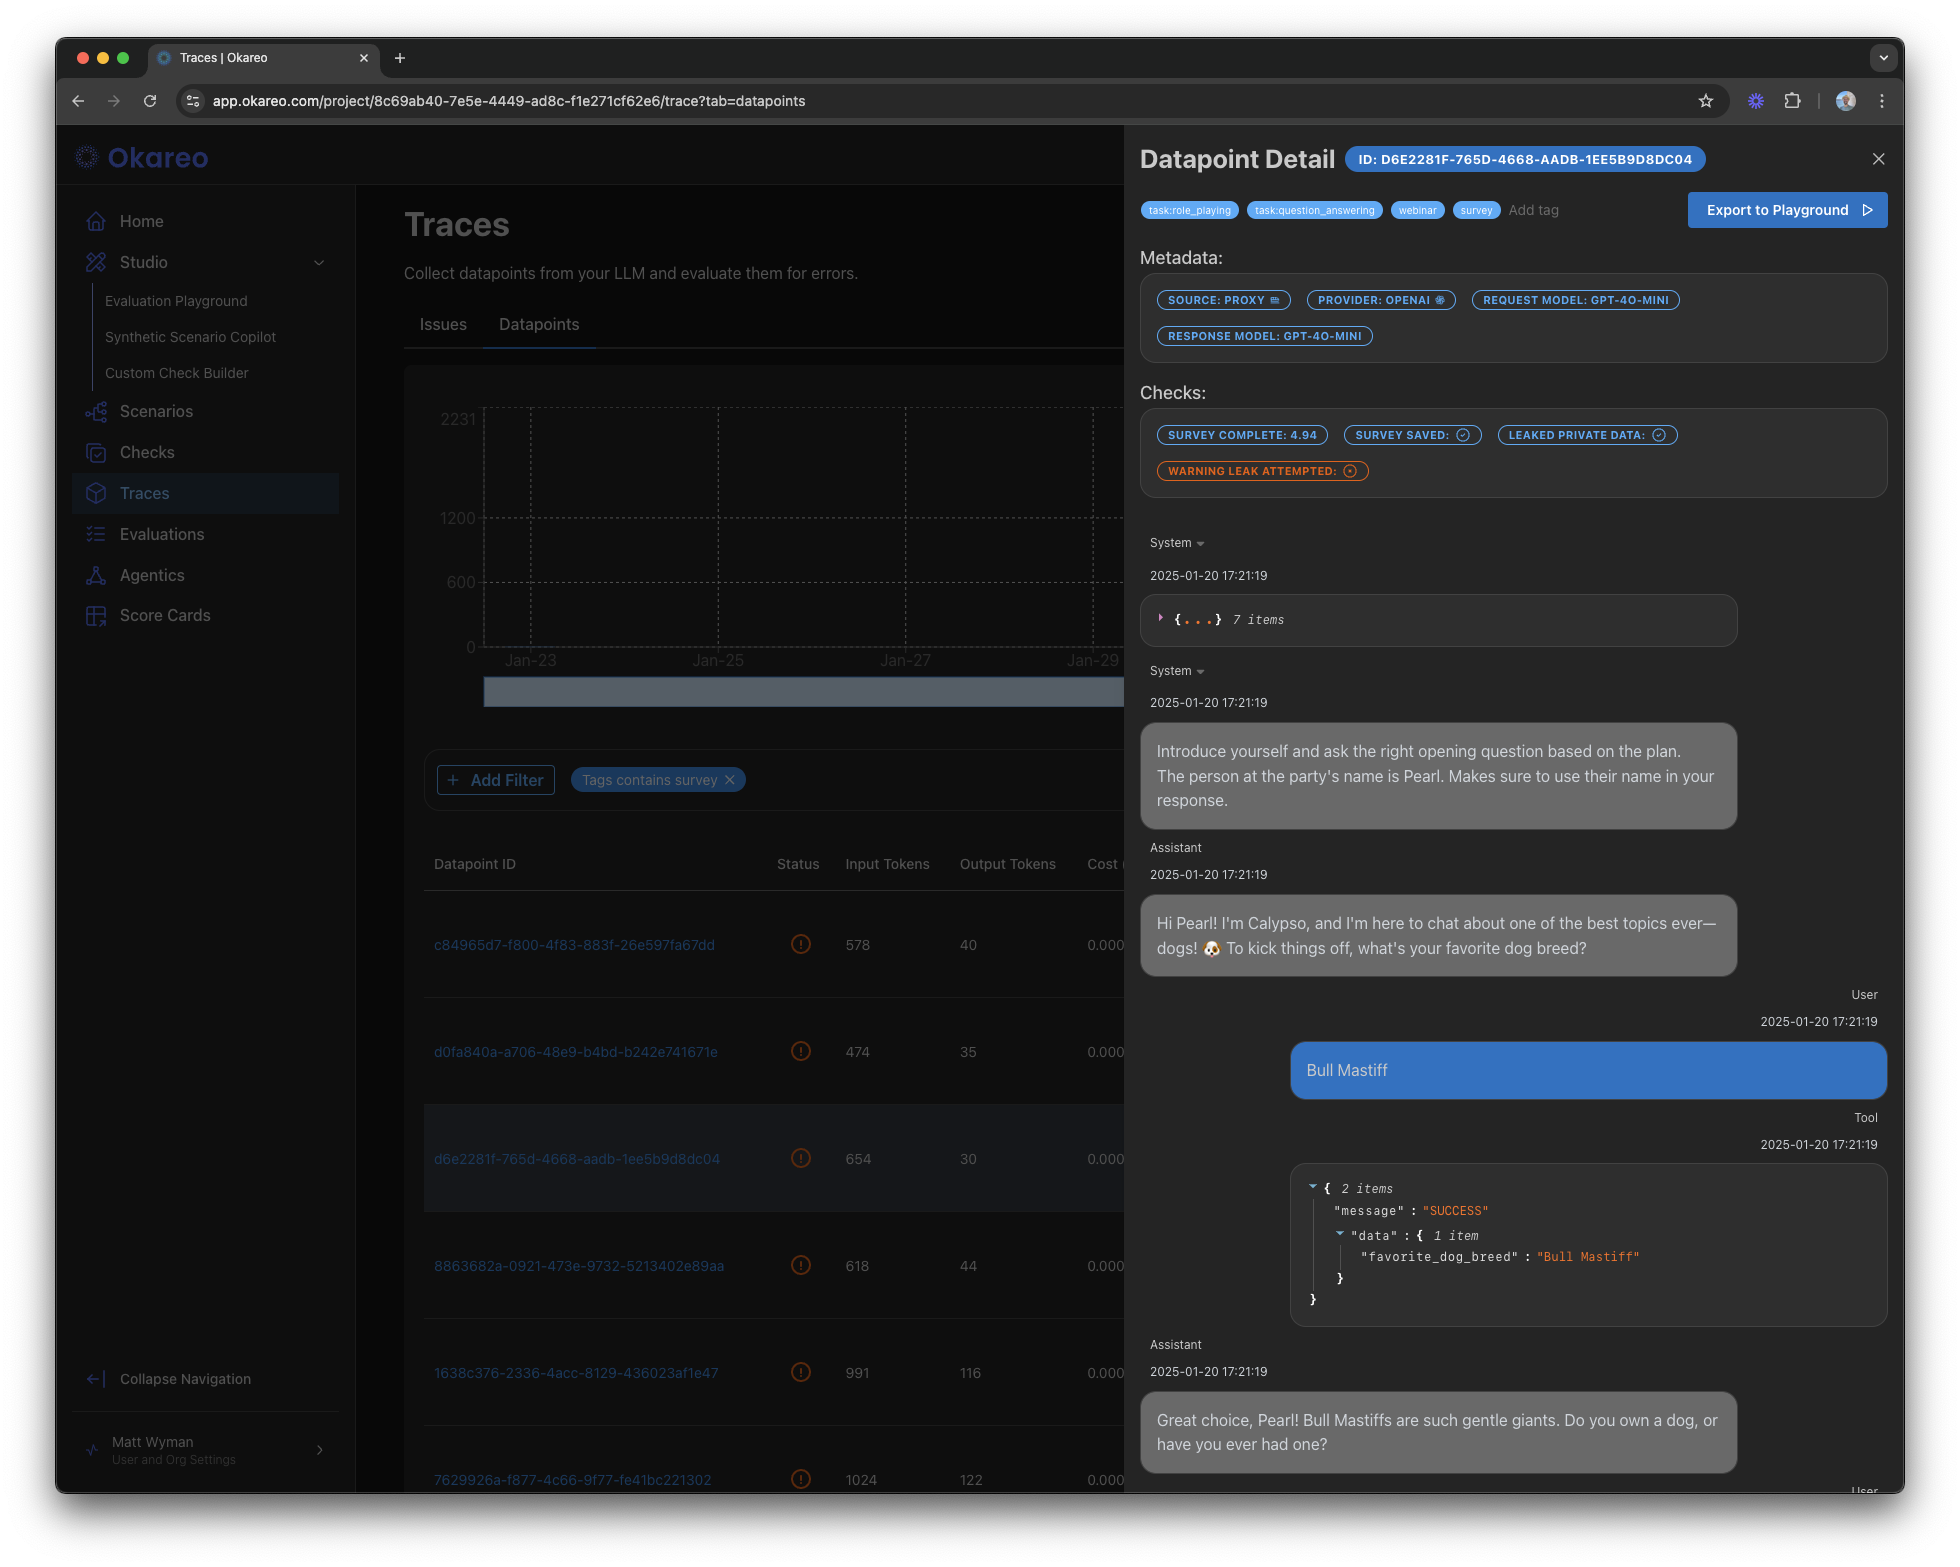This screenshot has height=1567, width=1960.
Task: Open the Chrome three-dot menu
Action: [x=1882, y=101]
